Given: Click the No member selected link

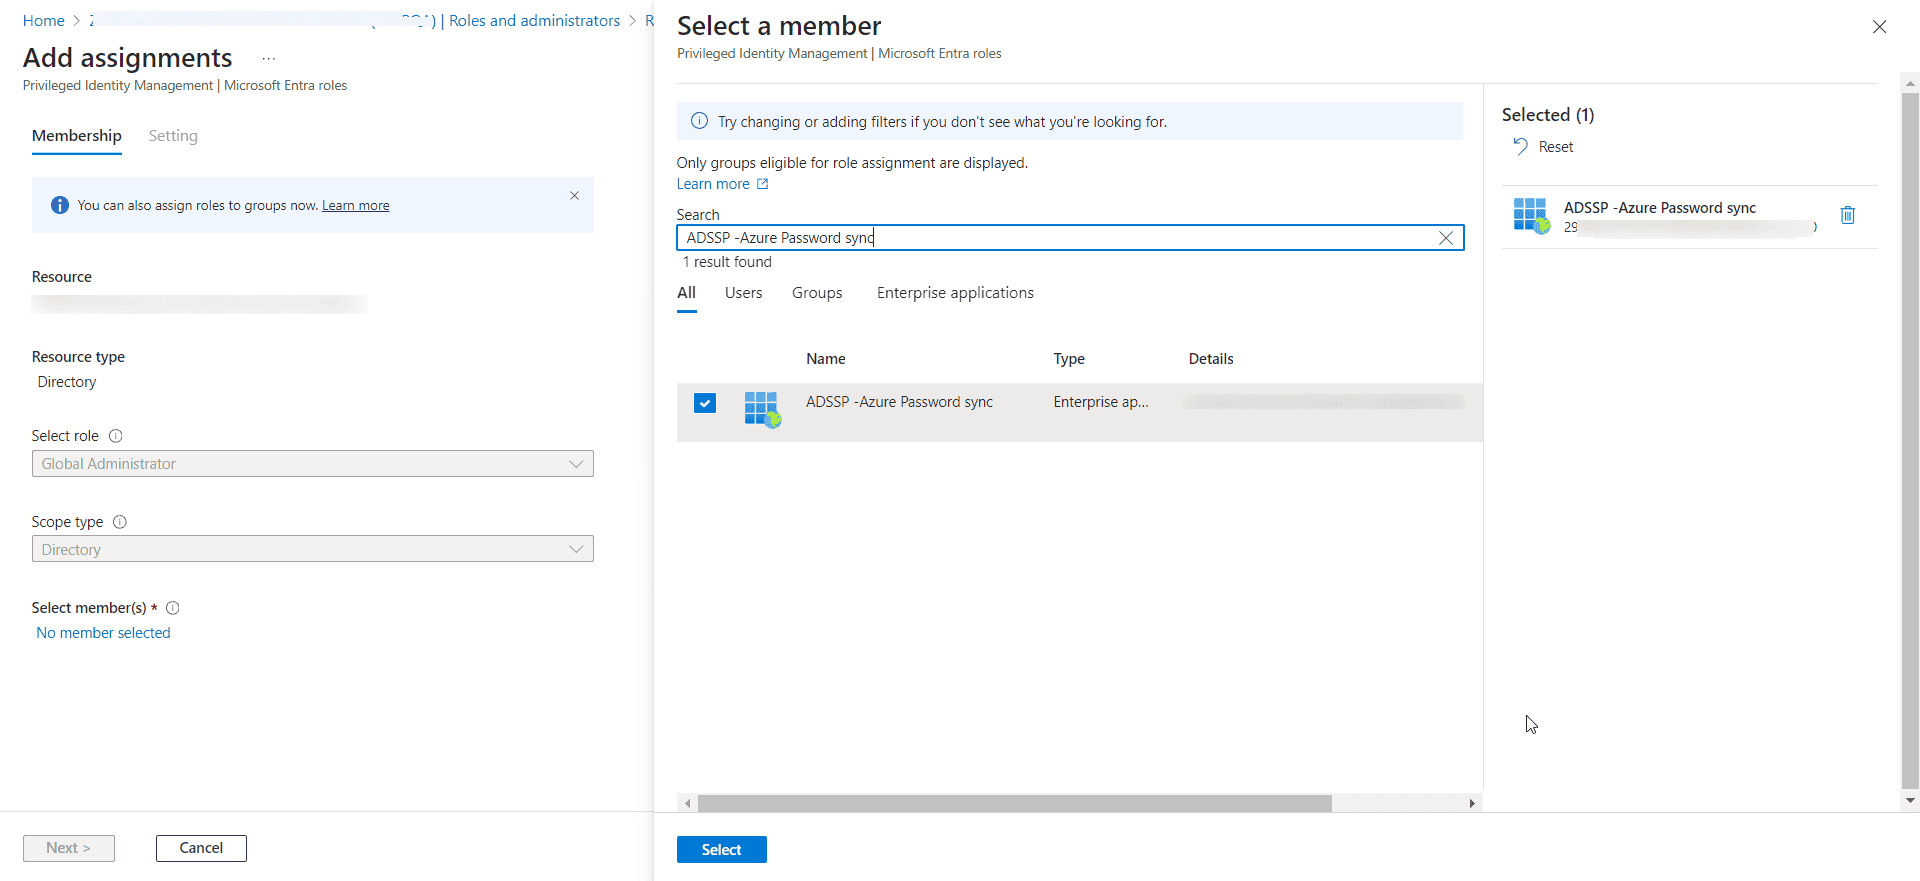Looking at the screenshot, I should pyautogui.click(x=103, y=633).
